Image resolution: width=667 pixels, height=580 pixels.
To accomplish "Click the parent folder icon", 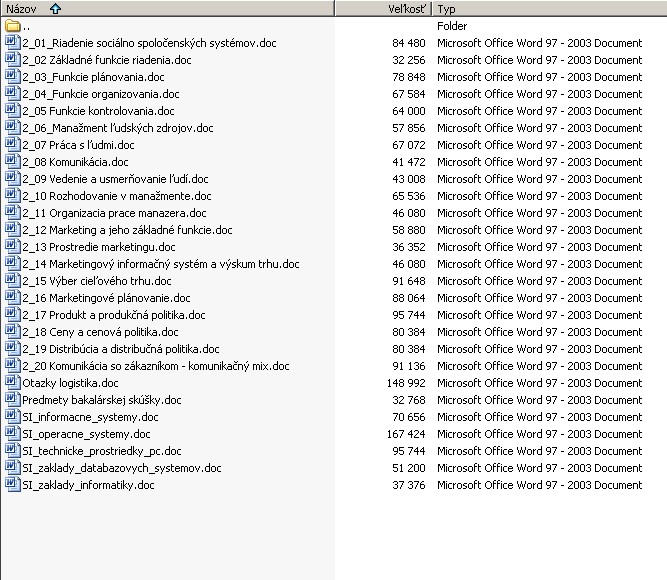I will 13,26.
